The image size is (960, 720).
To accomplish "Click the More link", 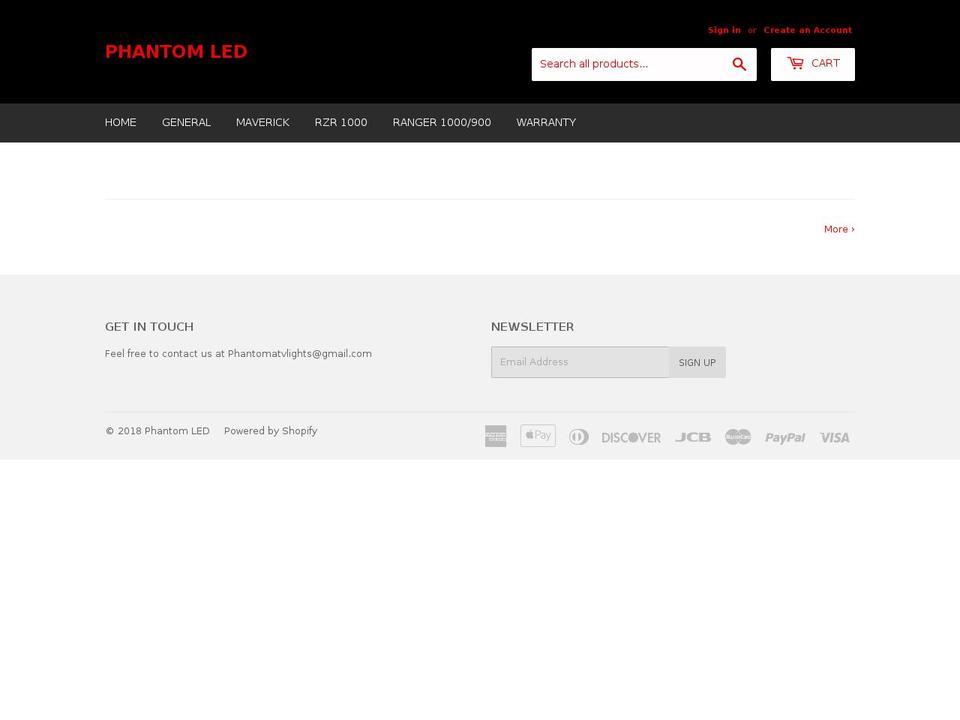I will 839,229.
